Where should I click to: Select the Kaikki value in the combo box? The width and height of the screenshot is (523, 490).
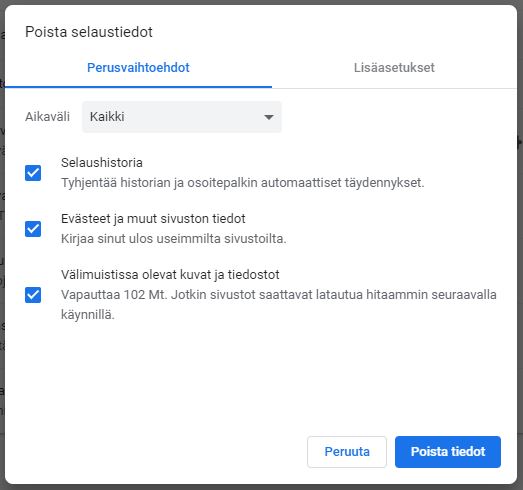[107, 117]
